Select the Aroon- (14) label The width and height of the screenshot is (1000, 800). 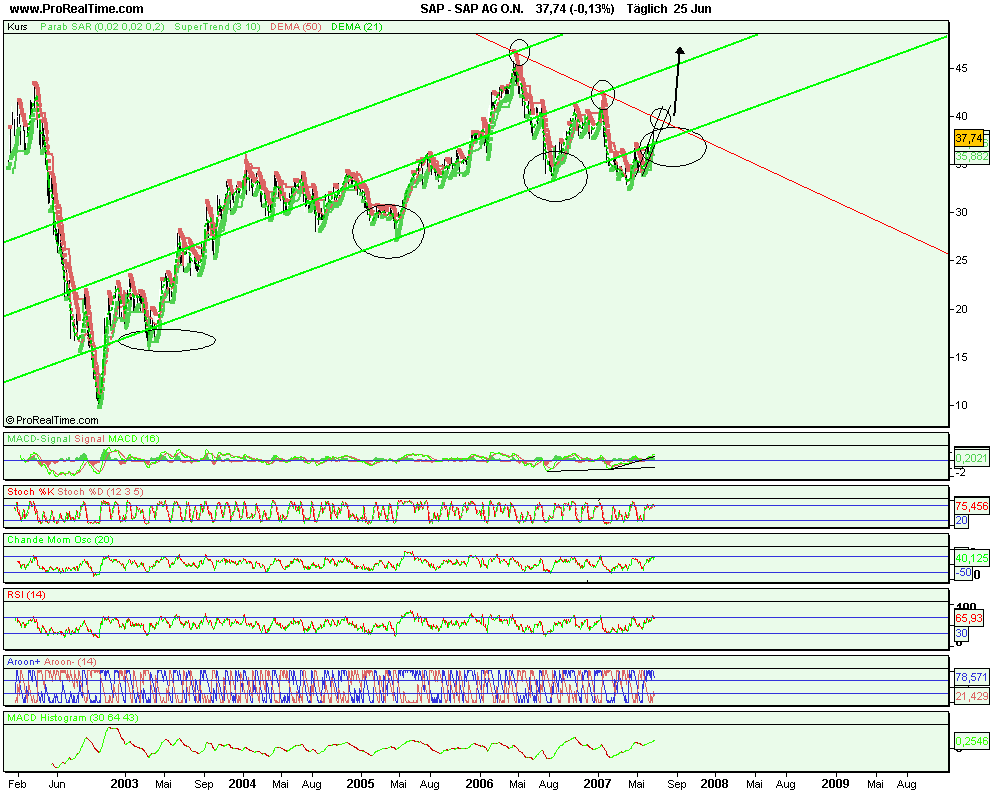[70, 662]
